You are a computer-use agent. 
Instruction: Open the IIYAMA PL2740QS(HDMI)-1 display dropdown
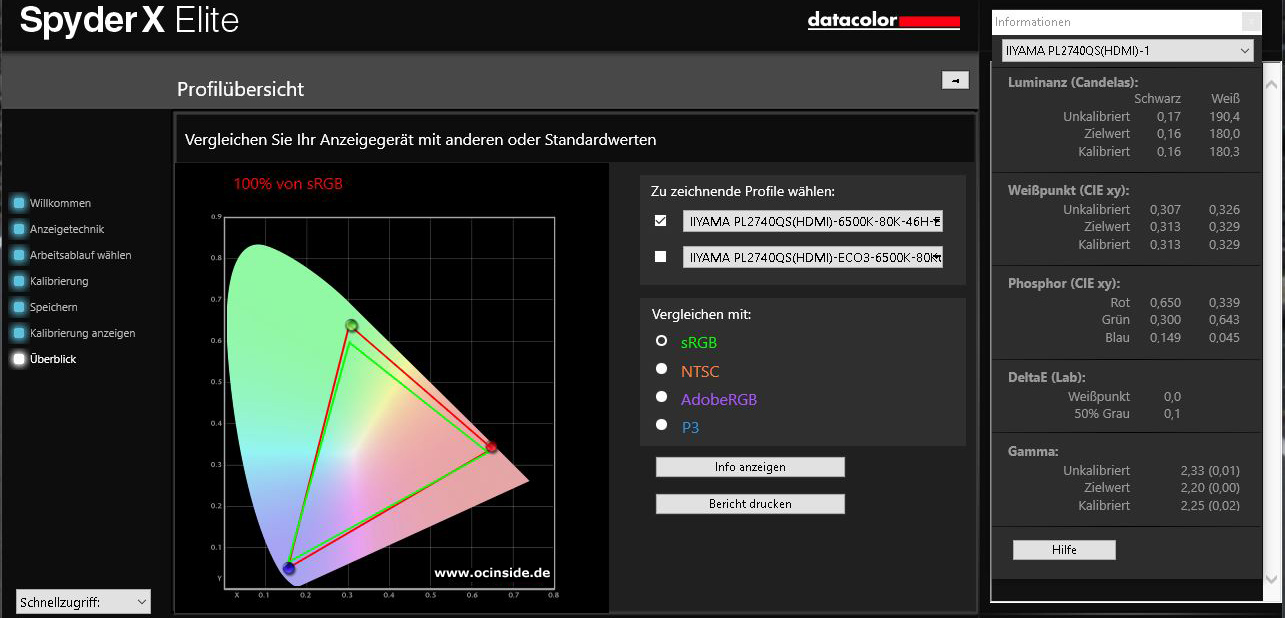pyautogui.click(x=1128, y=51)
